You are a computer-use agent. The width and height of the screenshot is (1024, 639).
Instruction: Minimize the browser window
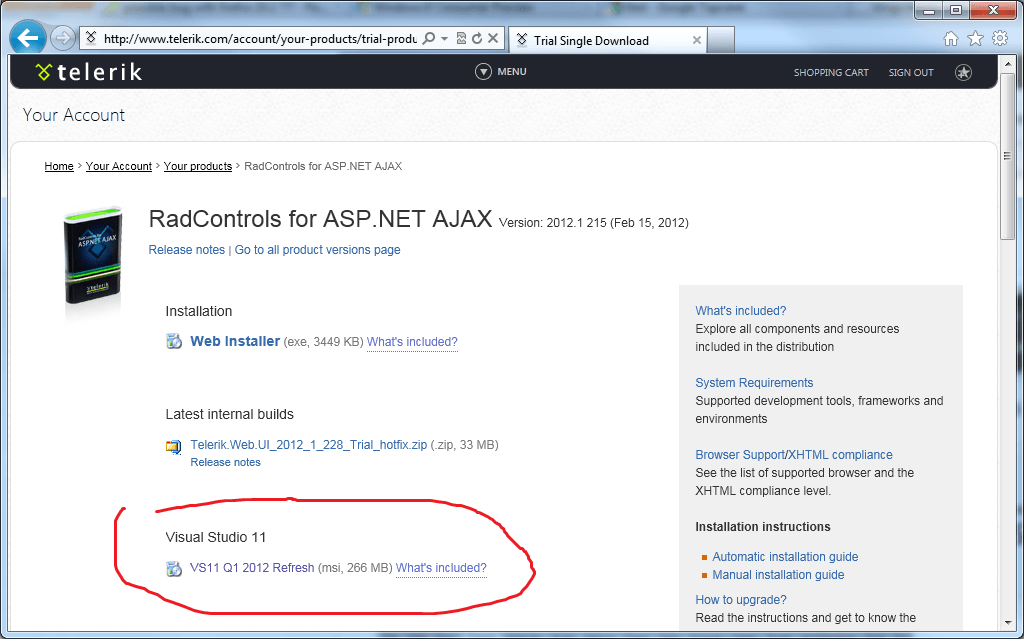click(929, 10)
